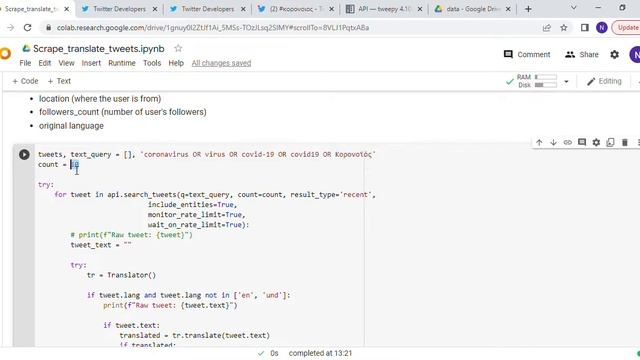640x360 pixels.
Task: Open All changes saved revision history
Action: click(221, 63)
